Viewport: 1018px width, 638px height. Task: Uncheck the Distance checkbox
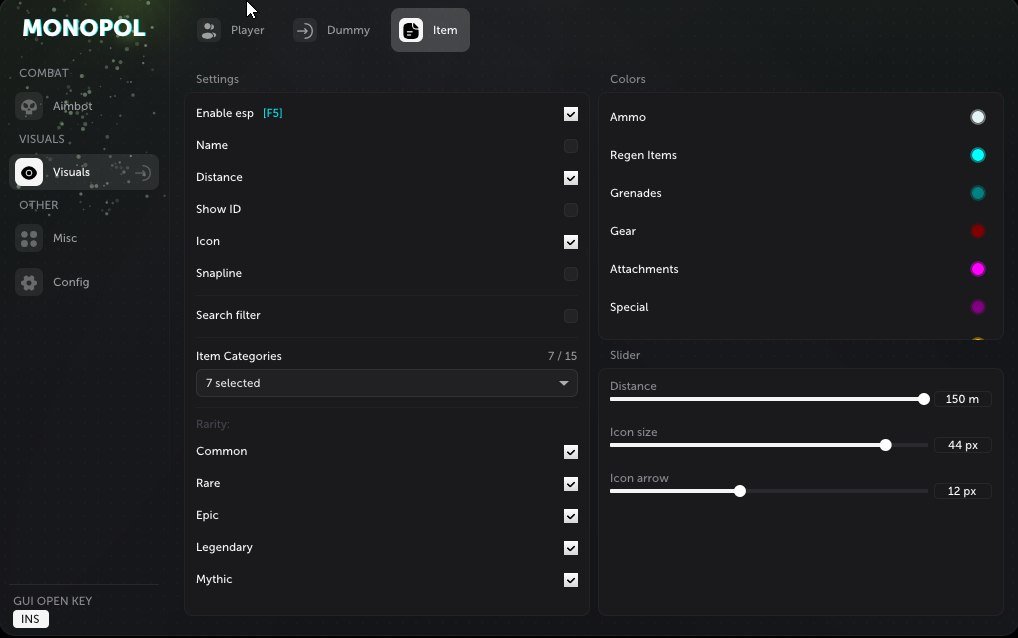pyautogui.click(x=571, y=178)
